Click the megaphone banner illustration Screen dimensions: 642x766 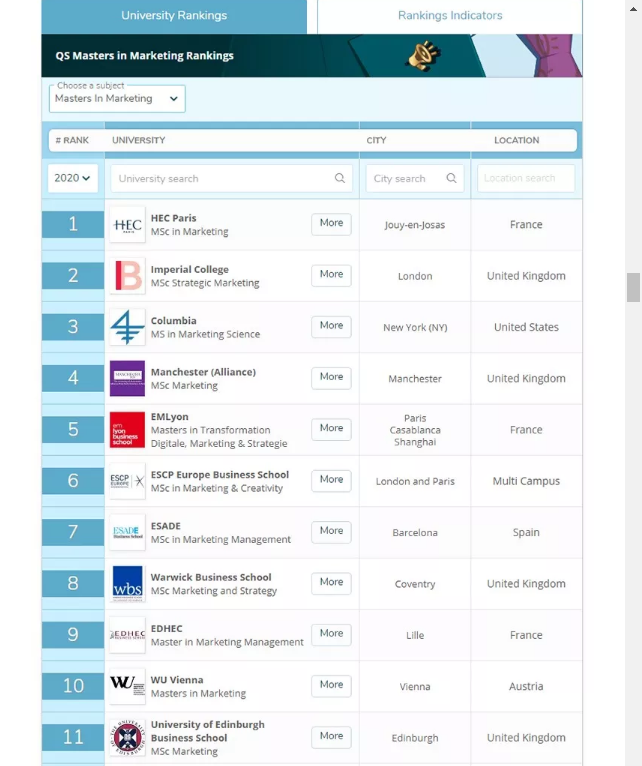click(x=424, y=56)
